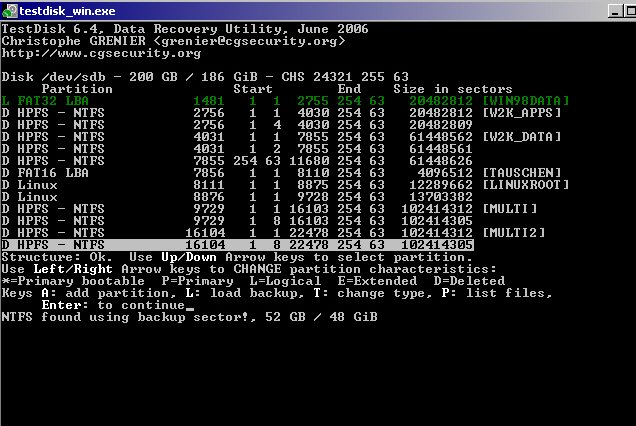Click the 'Size in sectors' column header

pos(453,89)
